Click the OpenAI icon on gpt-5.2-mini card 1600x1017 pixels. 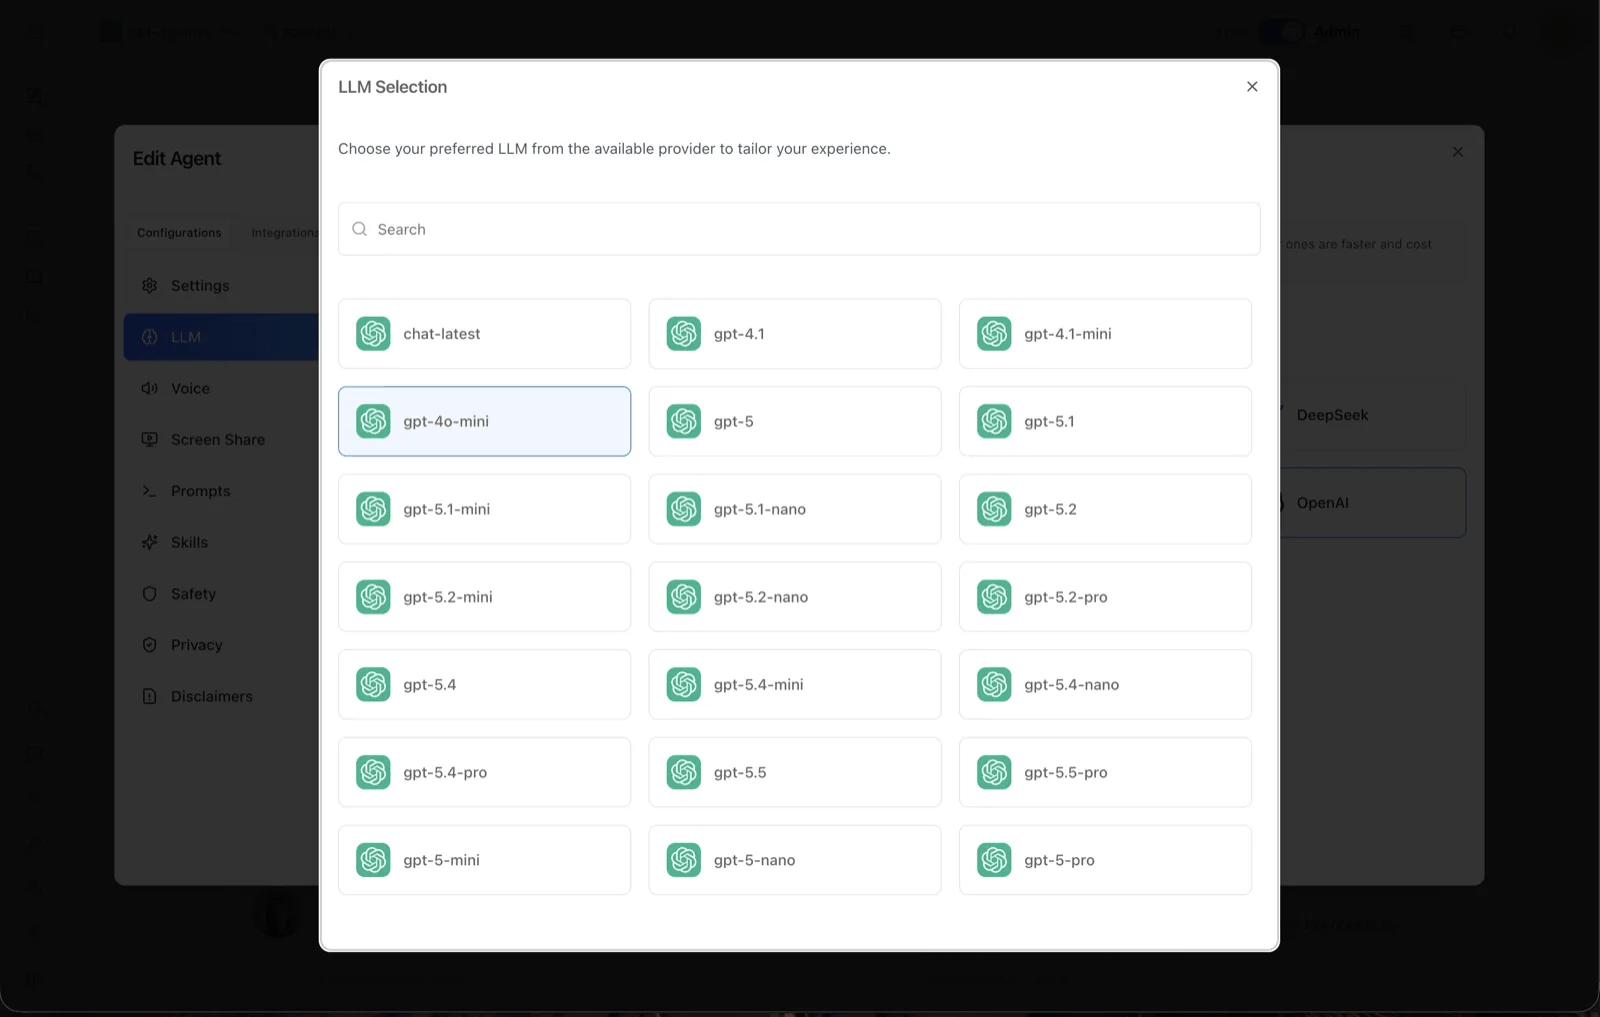pos(373,597)
